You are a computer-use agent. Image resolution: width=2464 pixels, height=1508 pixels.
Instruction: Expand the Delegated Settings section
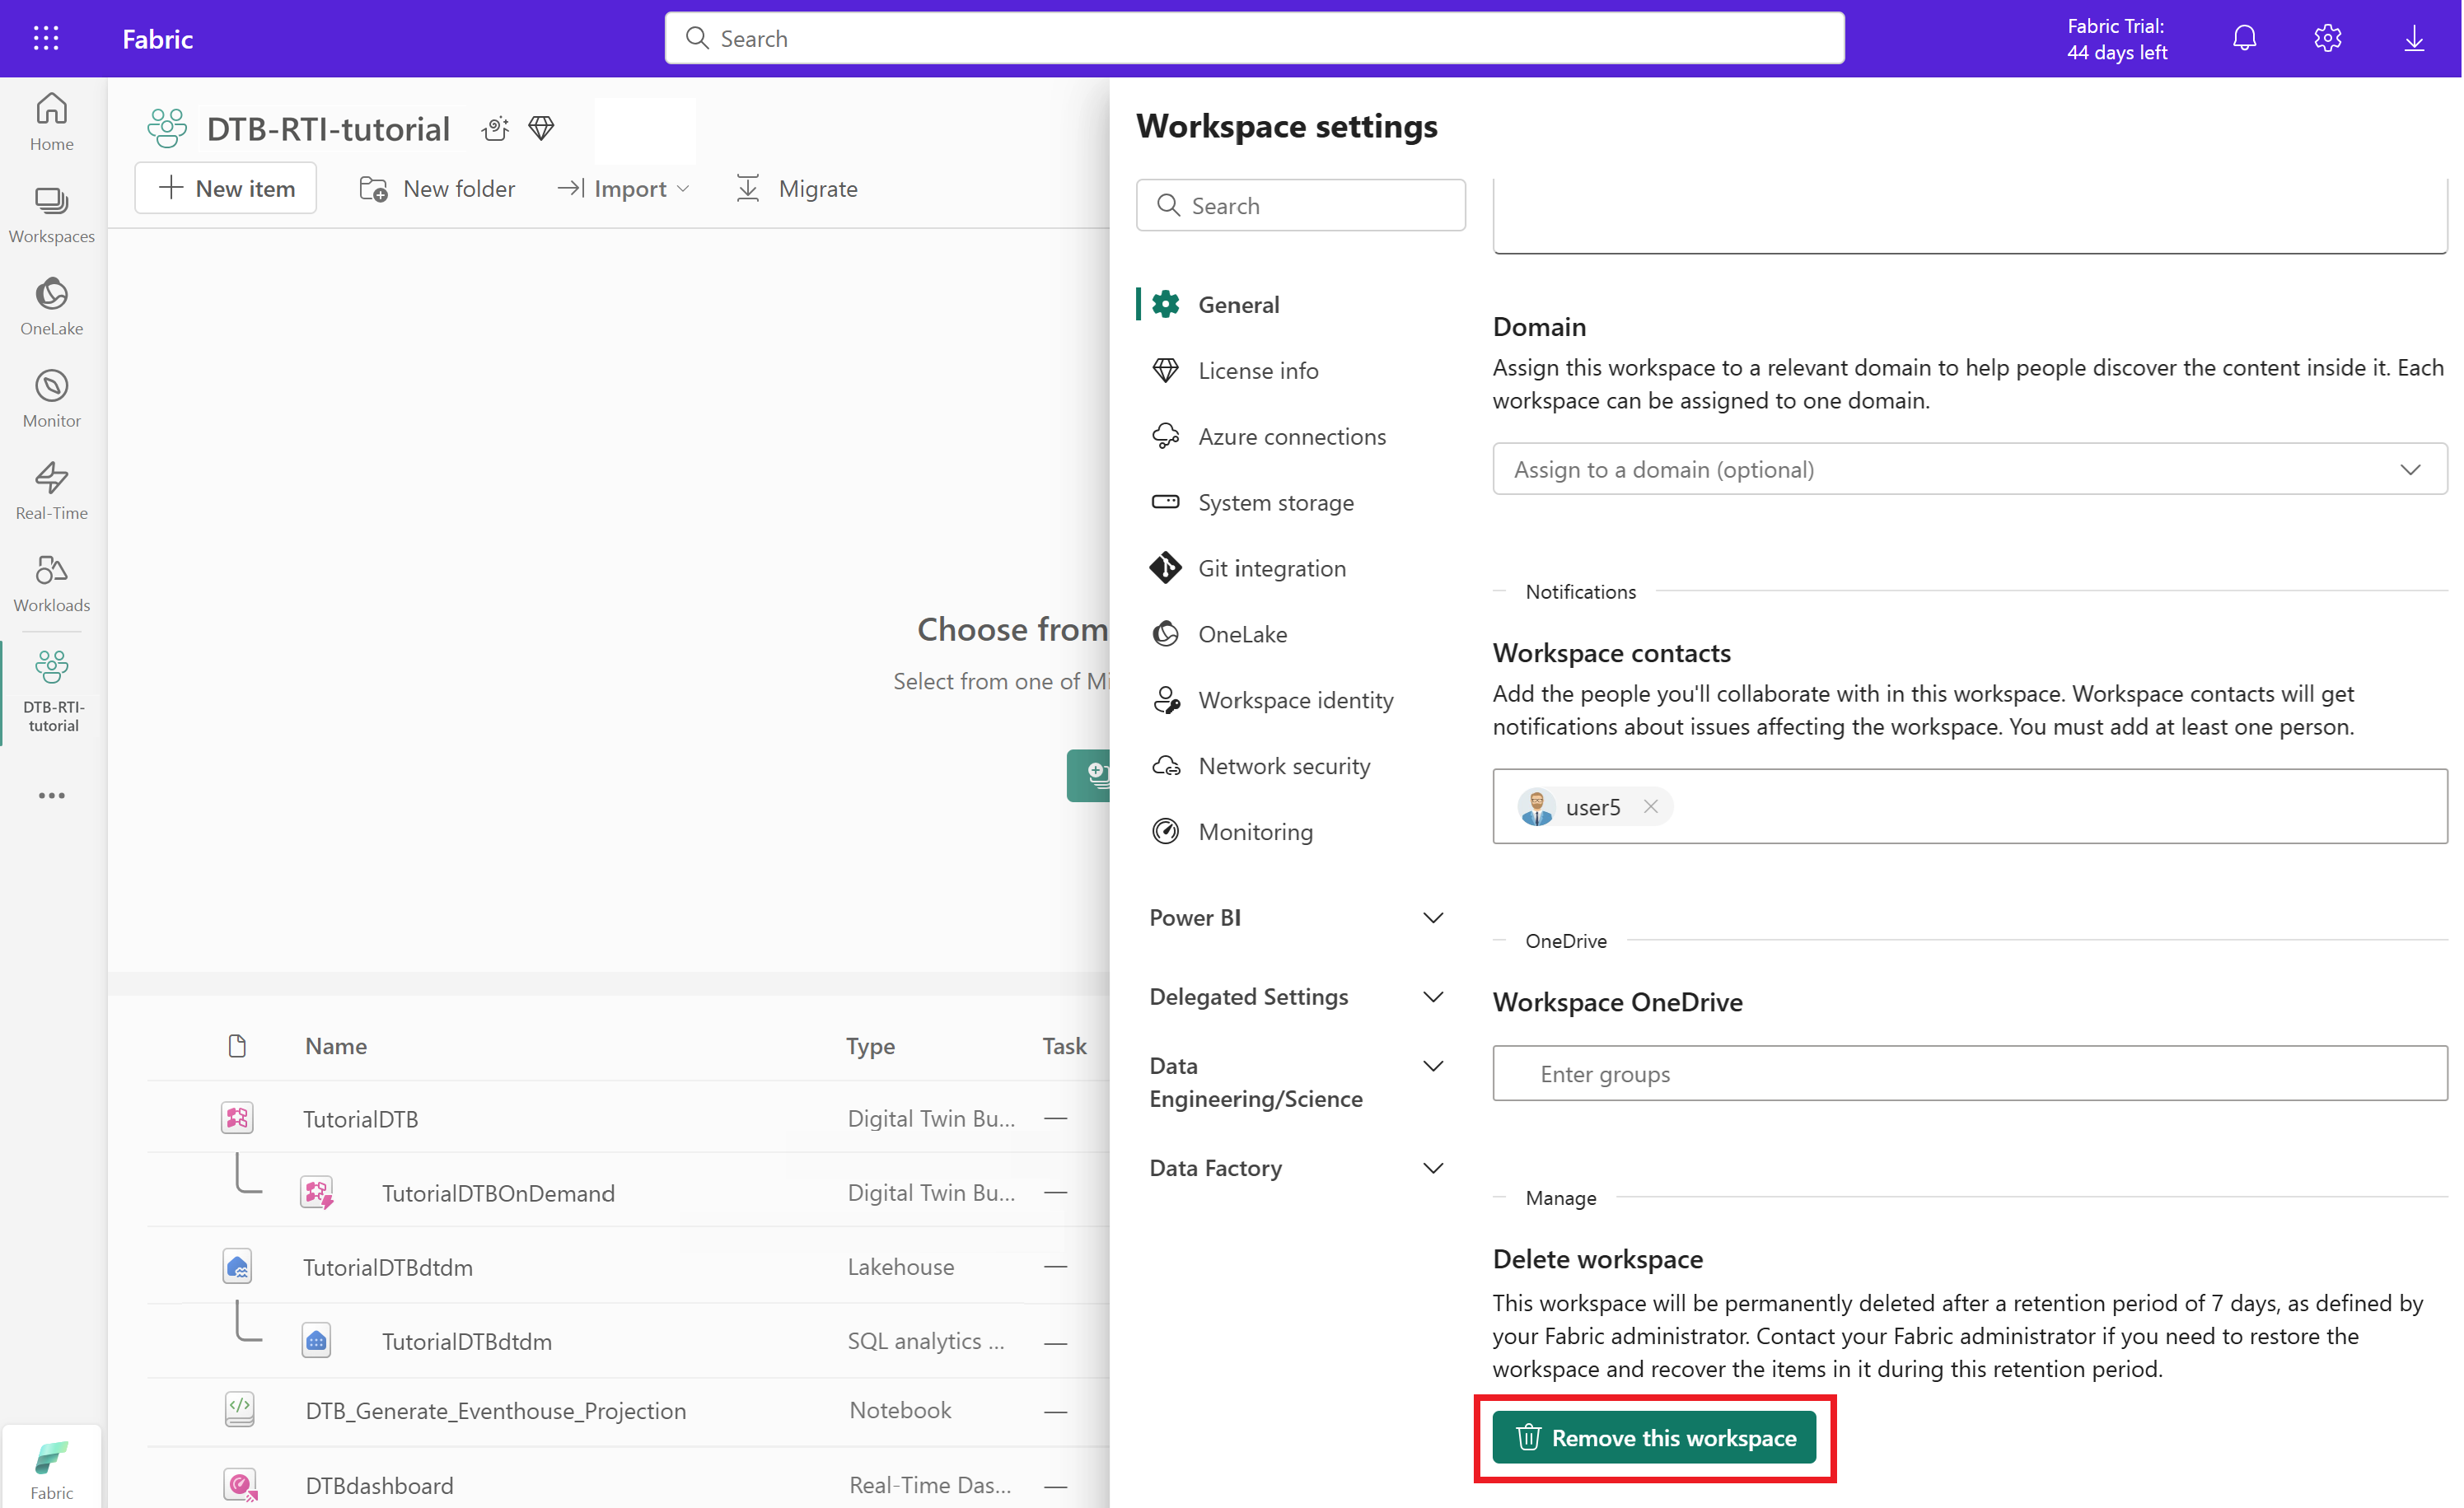click(x=1297, y=996)
